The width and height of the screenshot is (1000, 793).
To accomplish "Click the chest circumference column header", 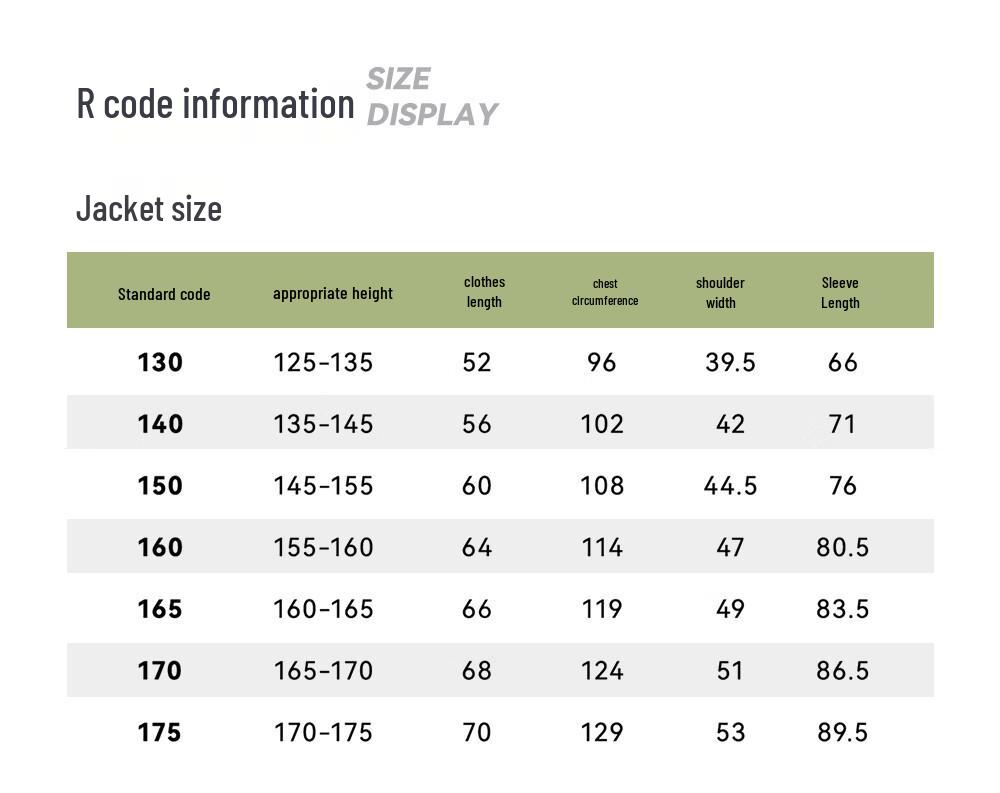I will point(605,292).
